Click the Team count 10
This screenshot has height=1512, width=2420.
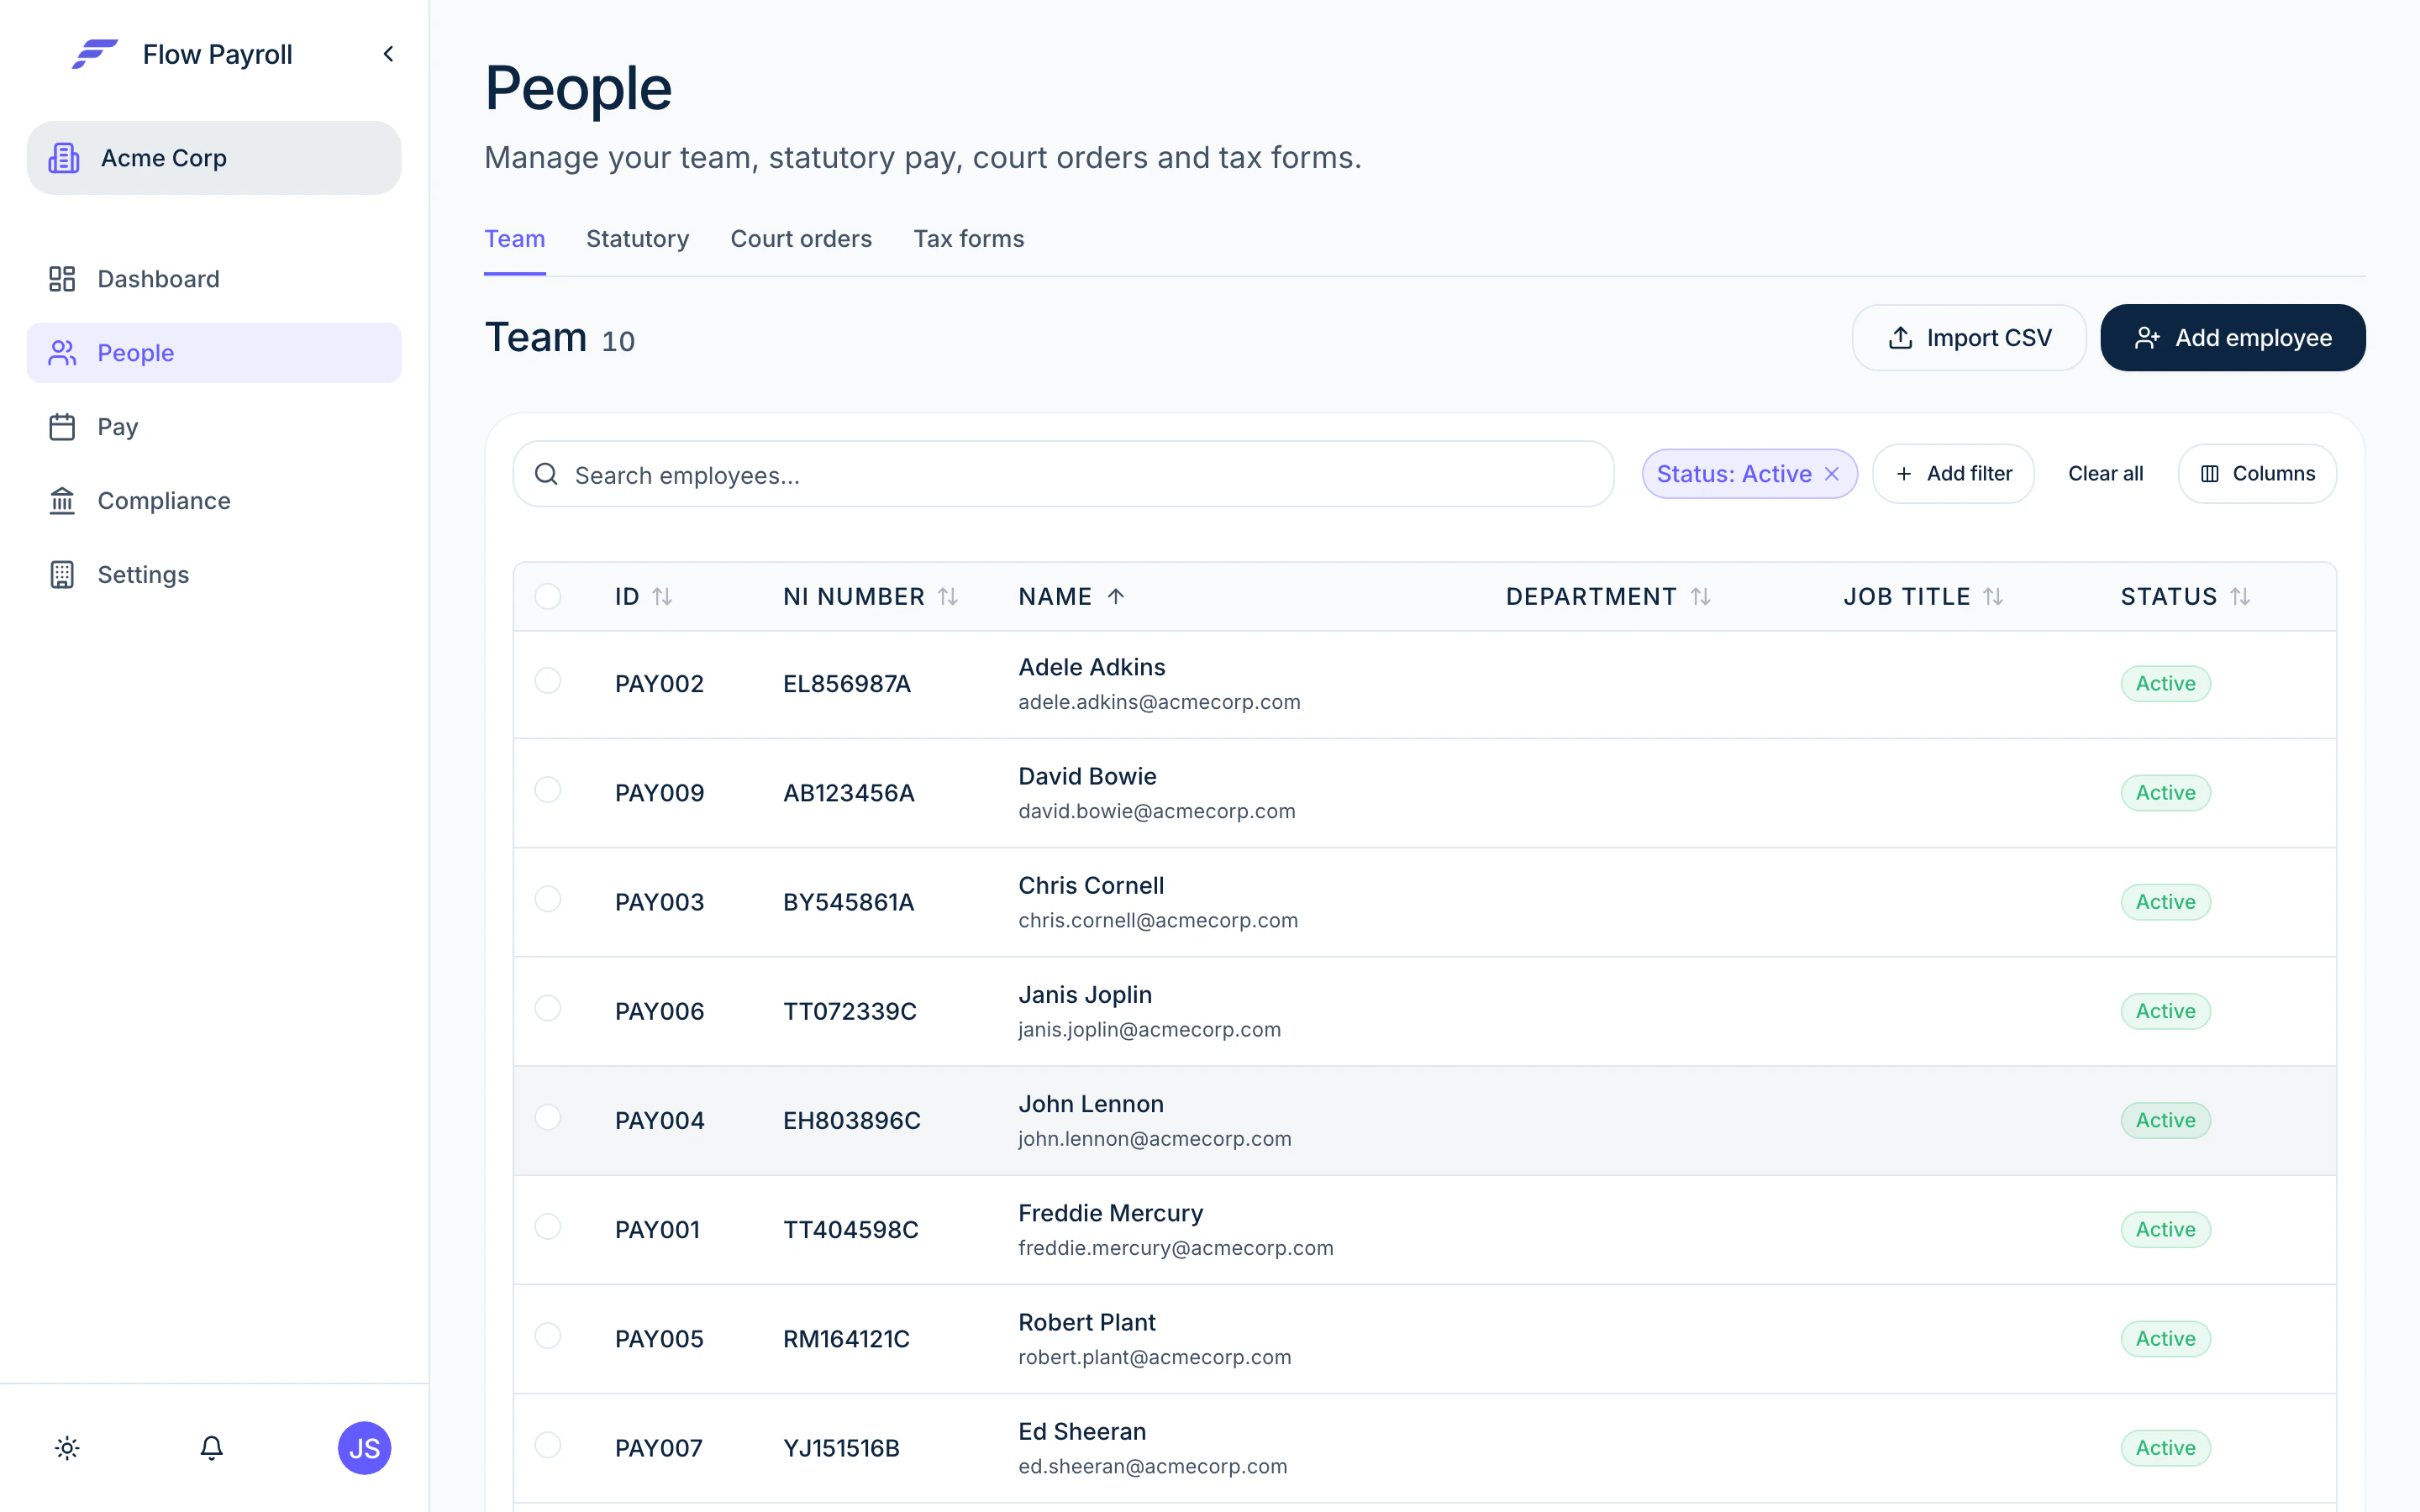[x=618, y=342]
